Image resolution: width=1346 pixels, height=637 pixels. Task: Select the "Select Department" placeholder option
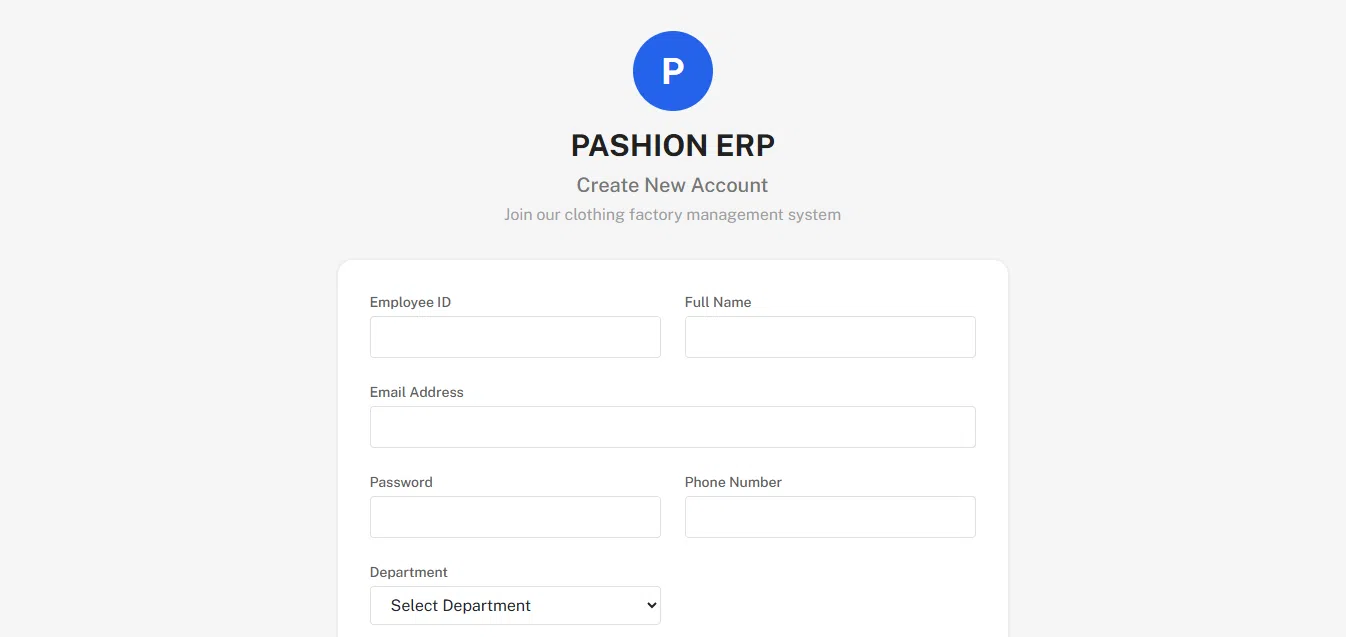pyautogui.click(x=460, y=605)
